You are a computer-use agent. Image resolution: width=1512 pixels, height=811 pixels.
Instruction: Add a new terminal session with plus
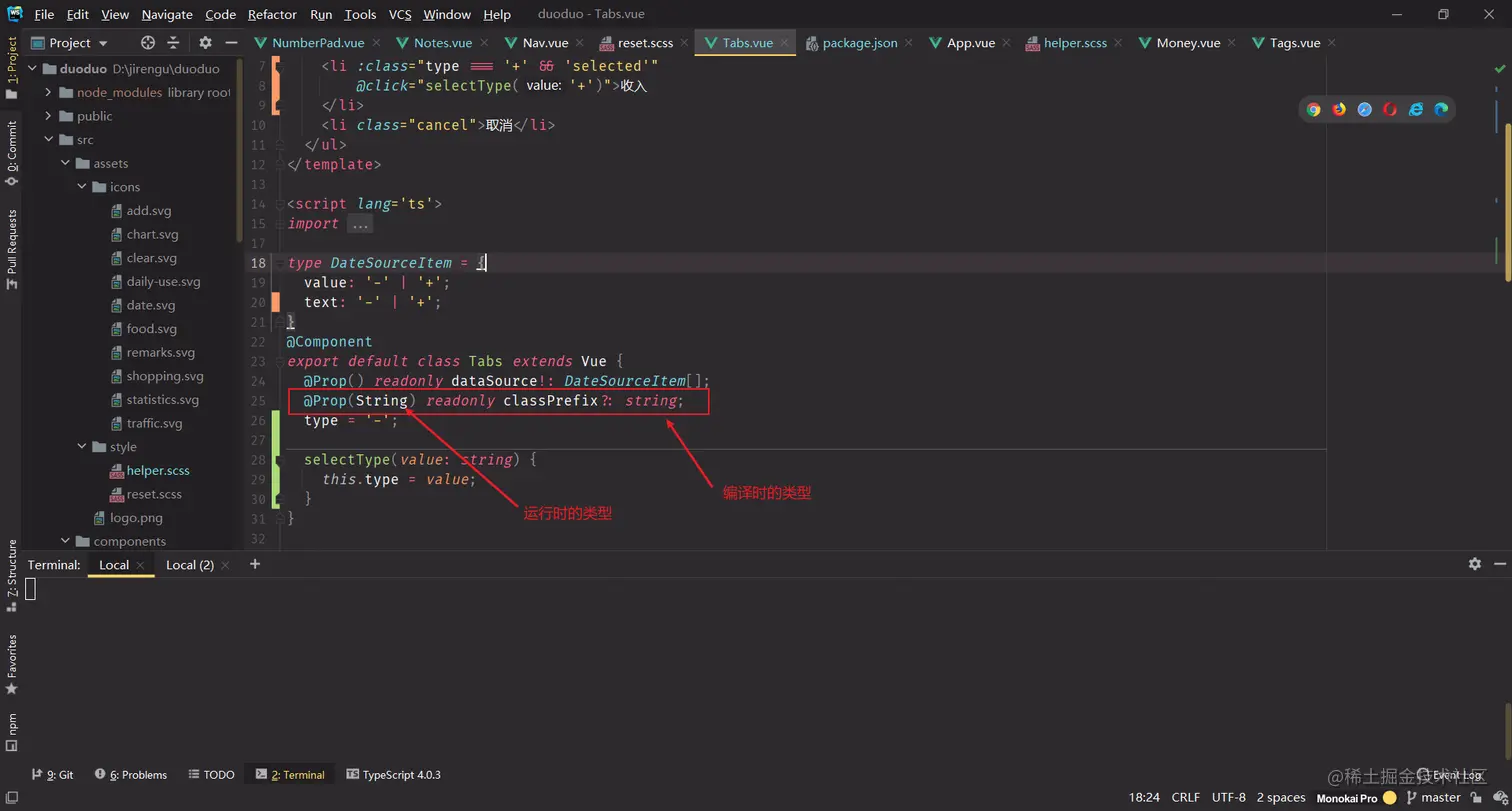point(255,564)
